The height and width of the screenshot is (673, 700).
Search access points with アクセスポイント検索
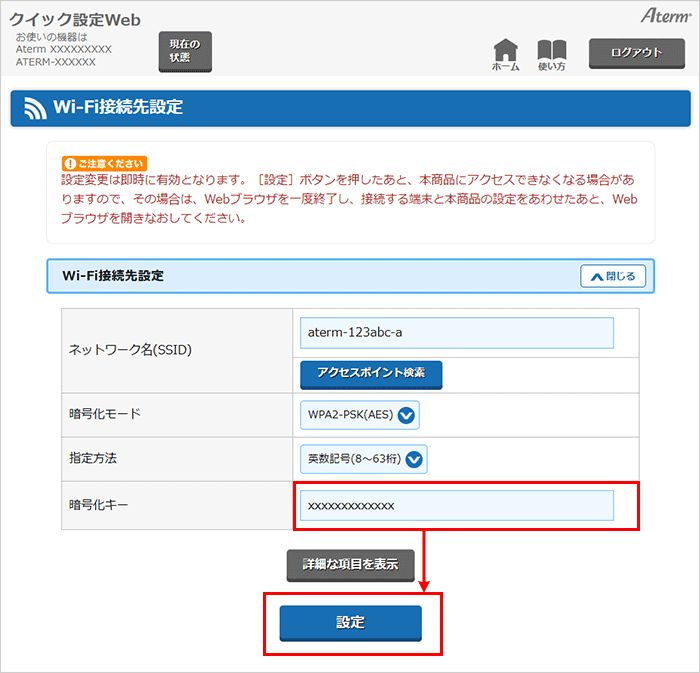tap(371, 373)
